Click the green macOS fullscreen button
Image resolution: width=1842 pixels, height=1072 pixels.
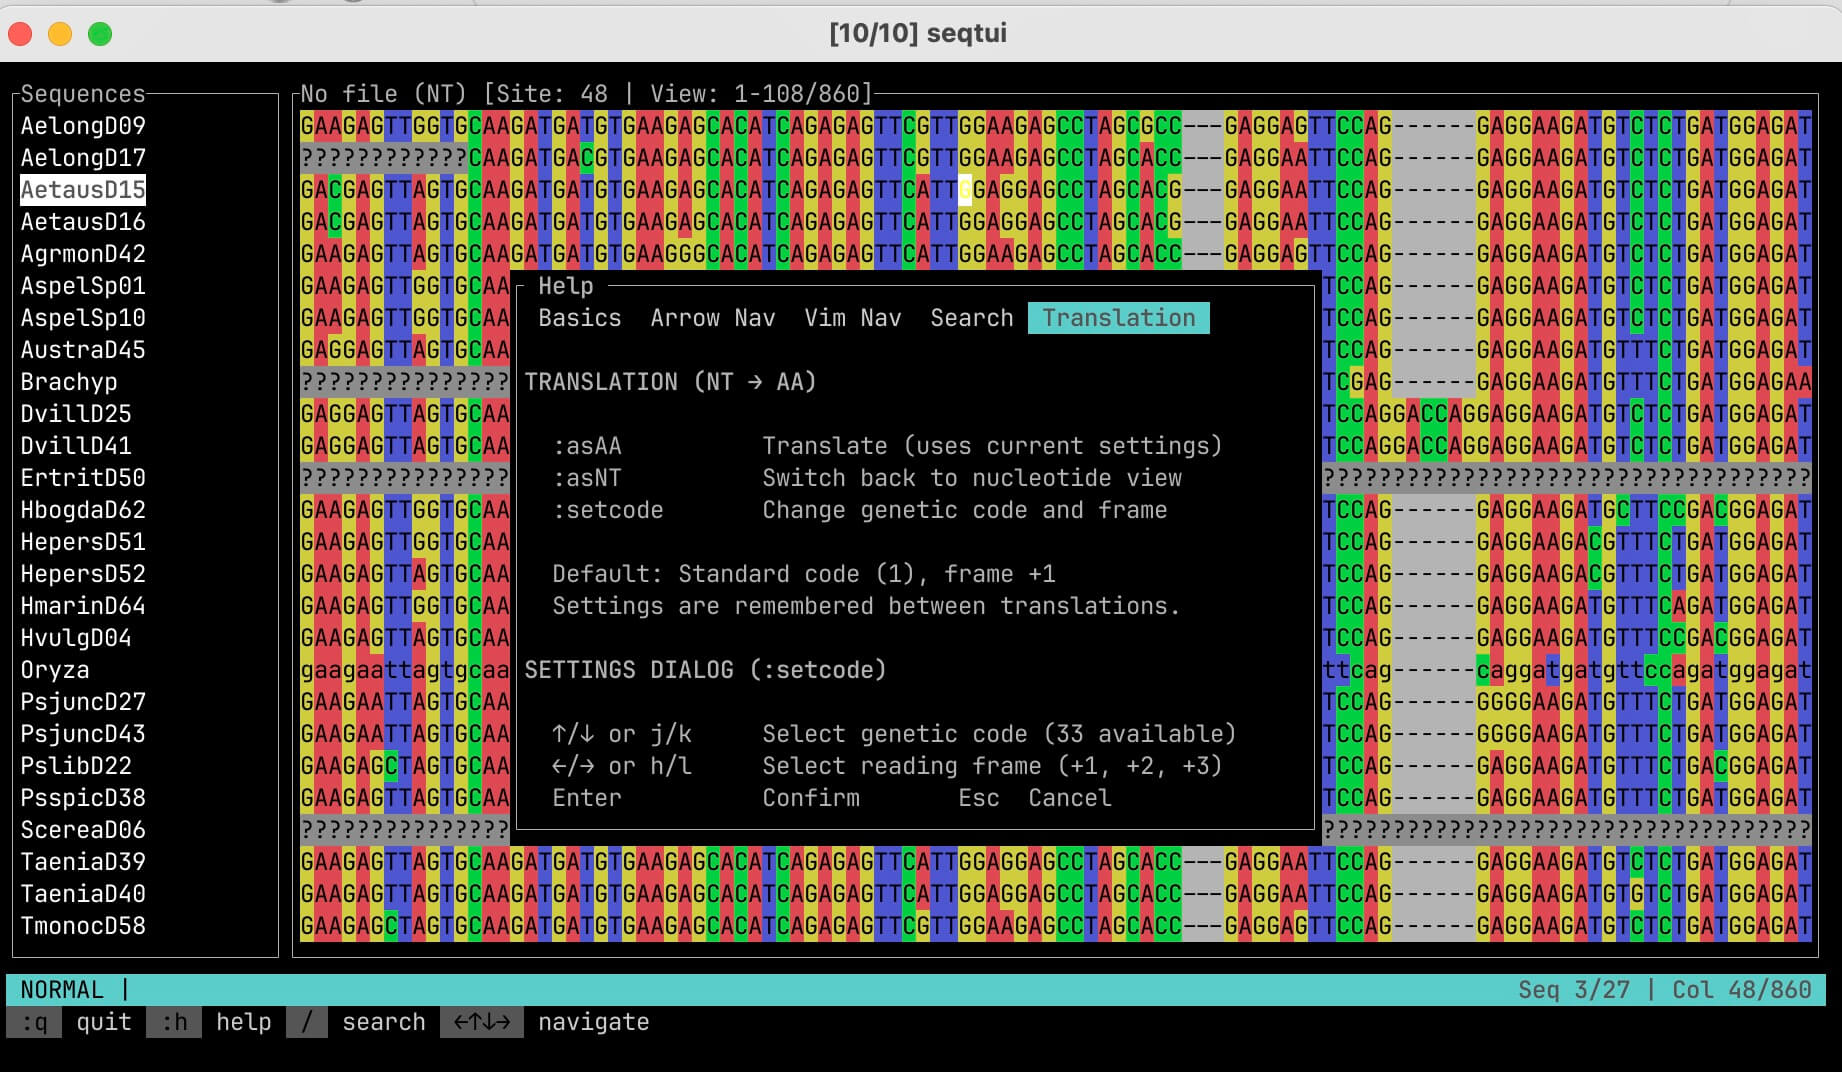point(100,34)
